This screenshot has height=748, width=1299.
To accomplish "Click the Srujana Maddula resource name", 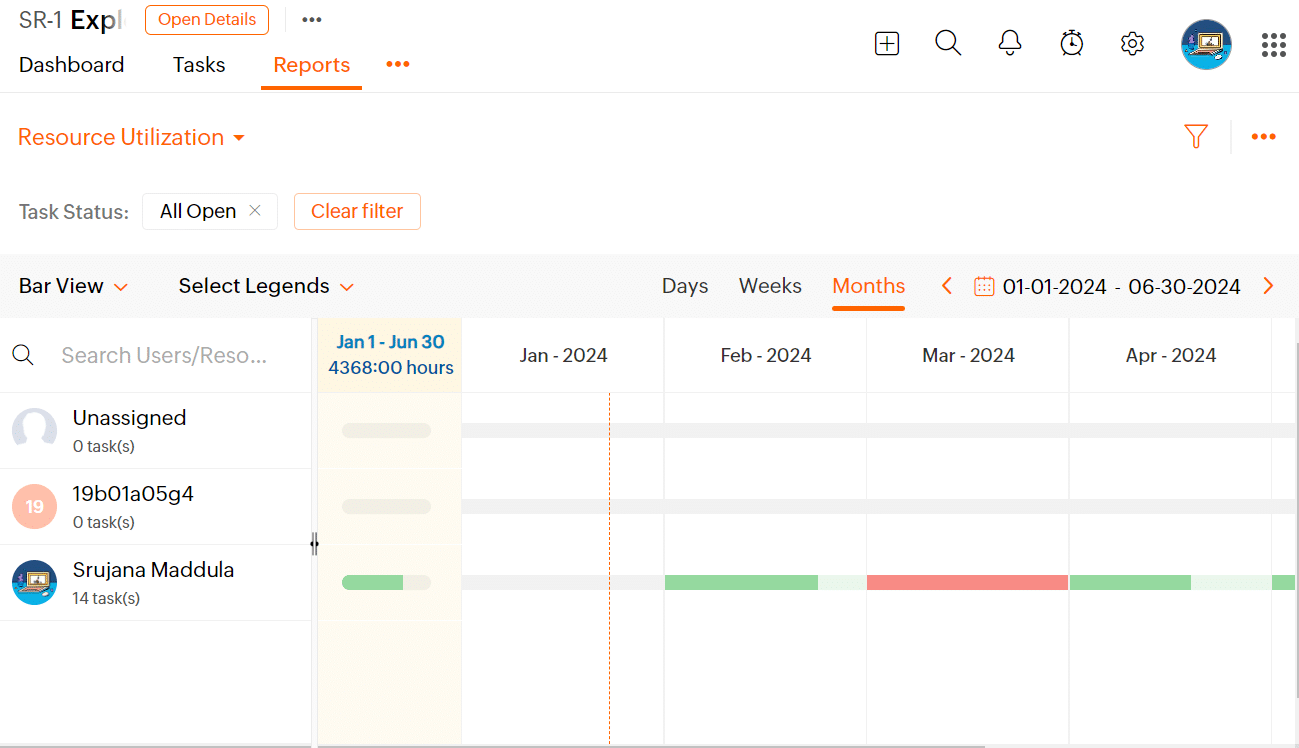I will point(153,570).
